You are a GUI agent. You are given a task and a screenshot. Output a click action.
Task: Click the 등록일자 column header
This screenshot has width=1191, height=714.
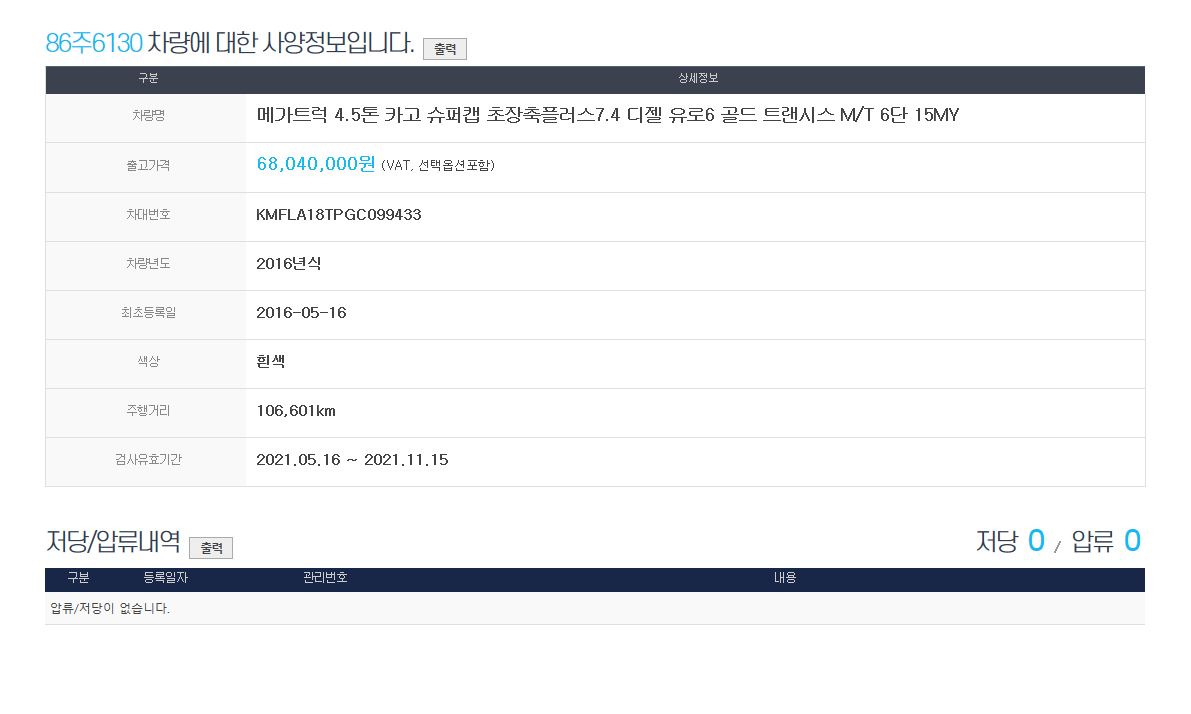pyautogui.click(x=166, y=578)
